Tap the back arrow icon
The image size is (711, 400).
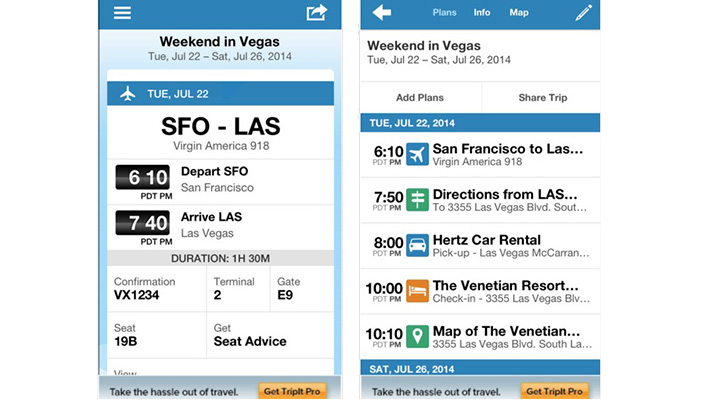pyautogui.click(x=381, y=12)
